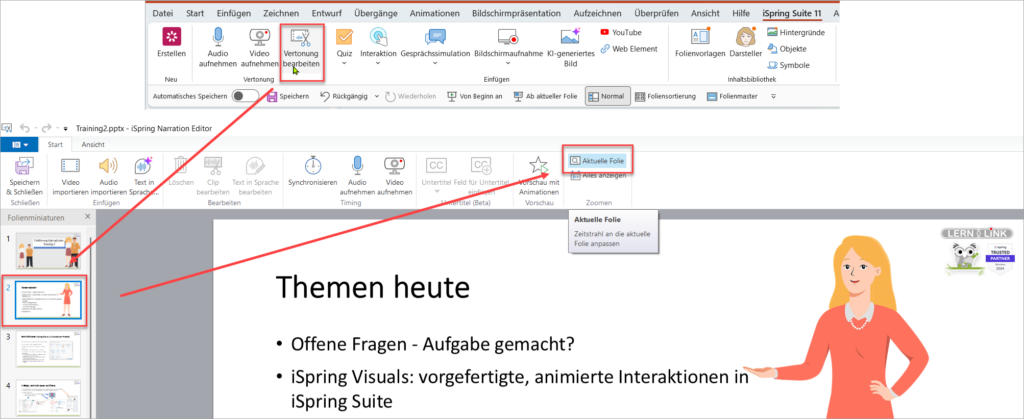
Task: Open Folienvorlagen content library
Action: pos(700,43)
